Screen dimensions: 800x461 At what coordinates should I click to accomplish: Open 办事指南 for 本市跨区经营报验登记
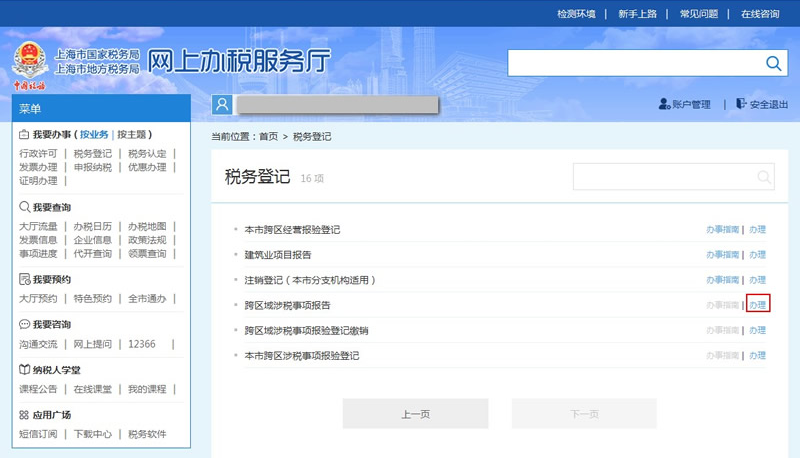click(x=722, y=229)
